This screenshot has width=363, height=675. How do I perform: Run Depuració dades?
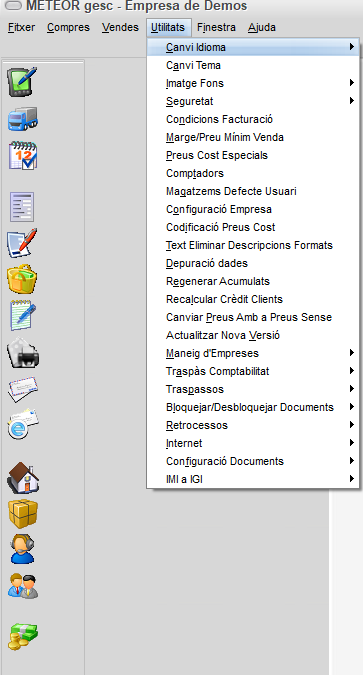253,263
